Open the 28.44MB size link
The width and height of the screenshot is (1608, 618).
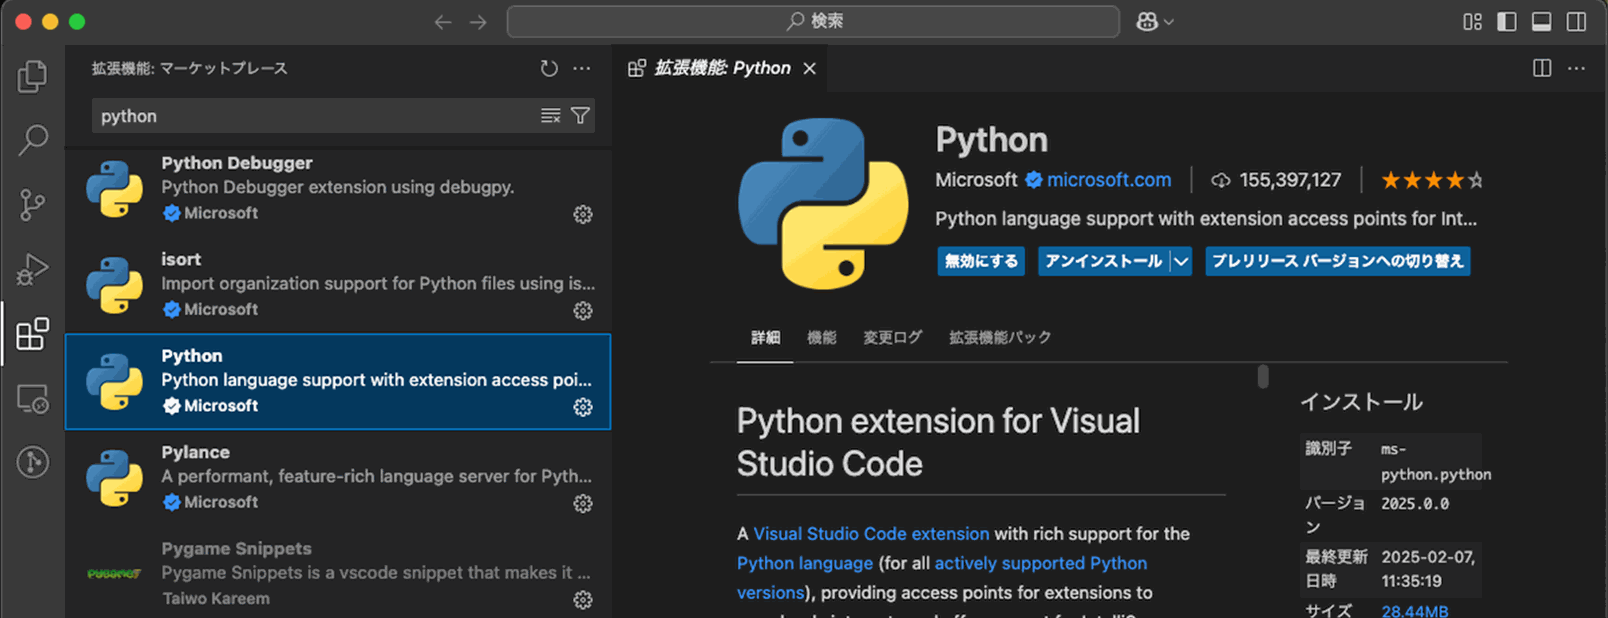click(x=1414, y=611)
